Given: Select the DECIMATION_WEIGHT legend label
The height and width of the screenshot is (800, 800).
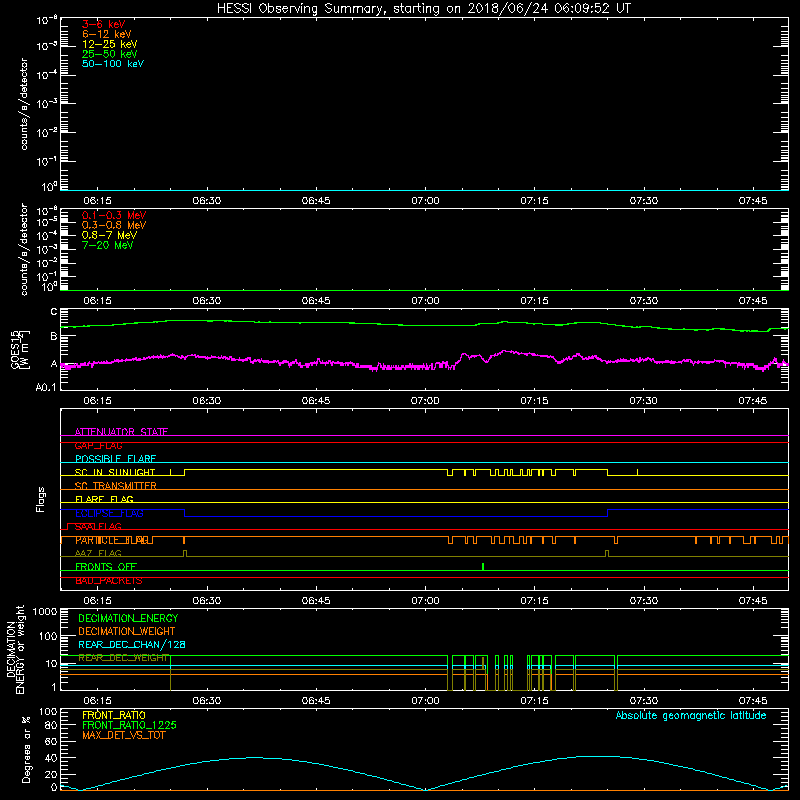Looking at the screenshot, I should pos(127,631).
